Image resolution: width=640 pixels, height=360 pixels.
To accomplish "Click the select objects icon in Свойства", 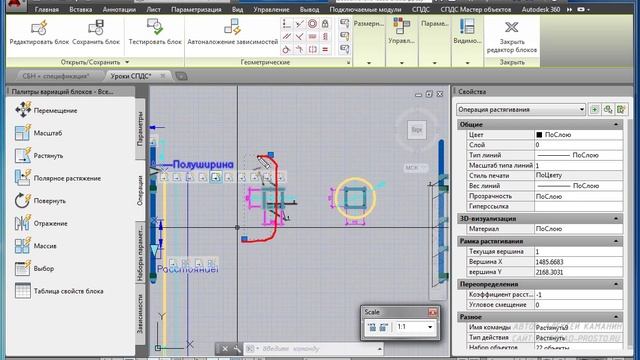I will click(608, 109).
